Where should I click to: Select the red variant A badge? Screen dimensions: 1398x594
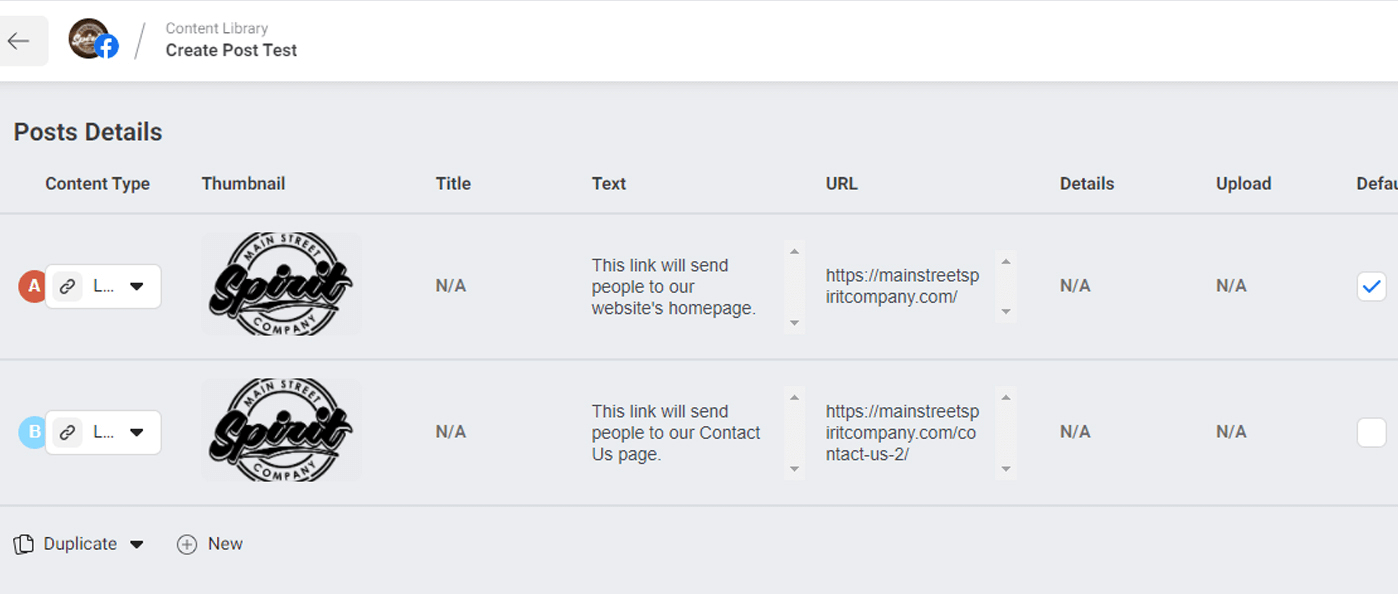32,286
